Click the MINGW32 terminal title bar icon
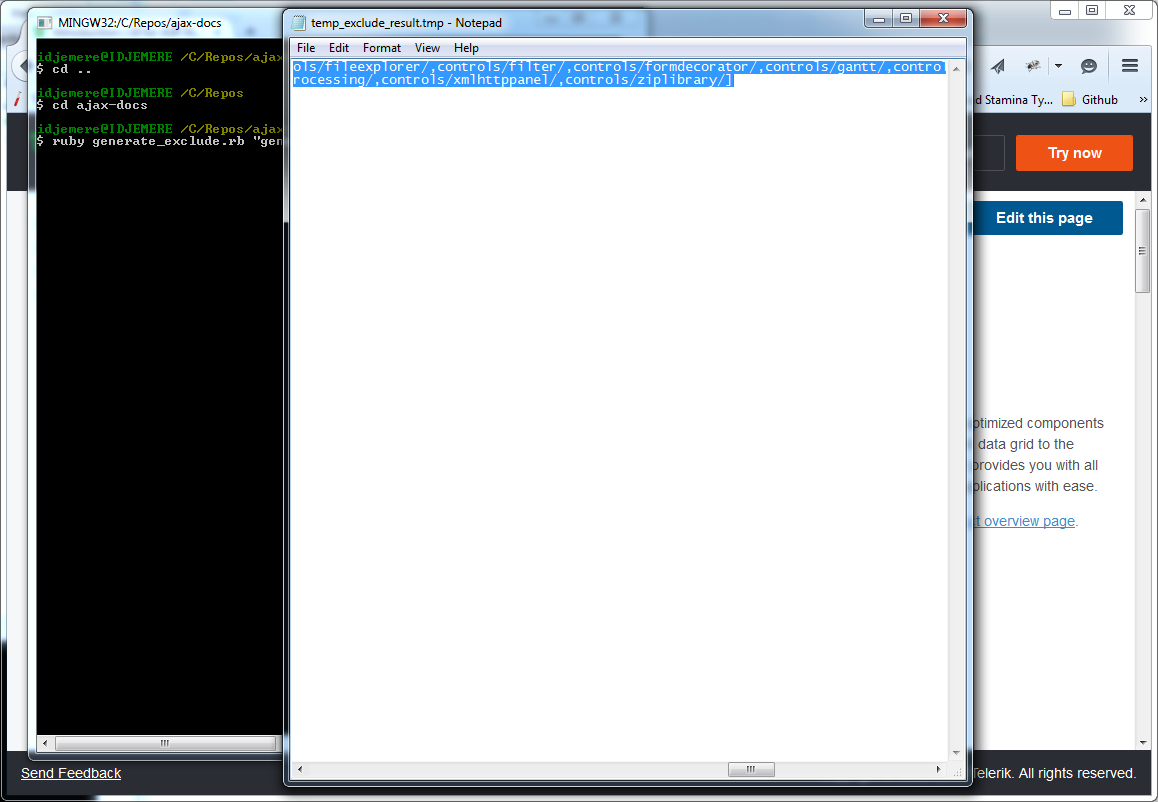Screen dimensions: 1158x802 click(45, 22)
